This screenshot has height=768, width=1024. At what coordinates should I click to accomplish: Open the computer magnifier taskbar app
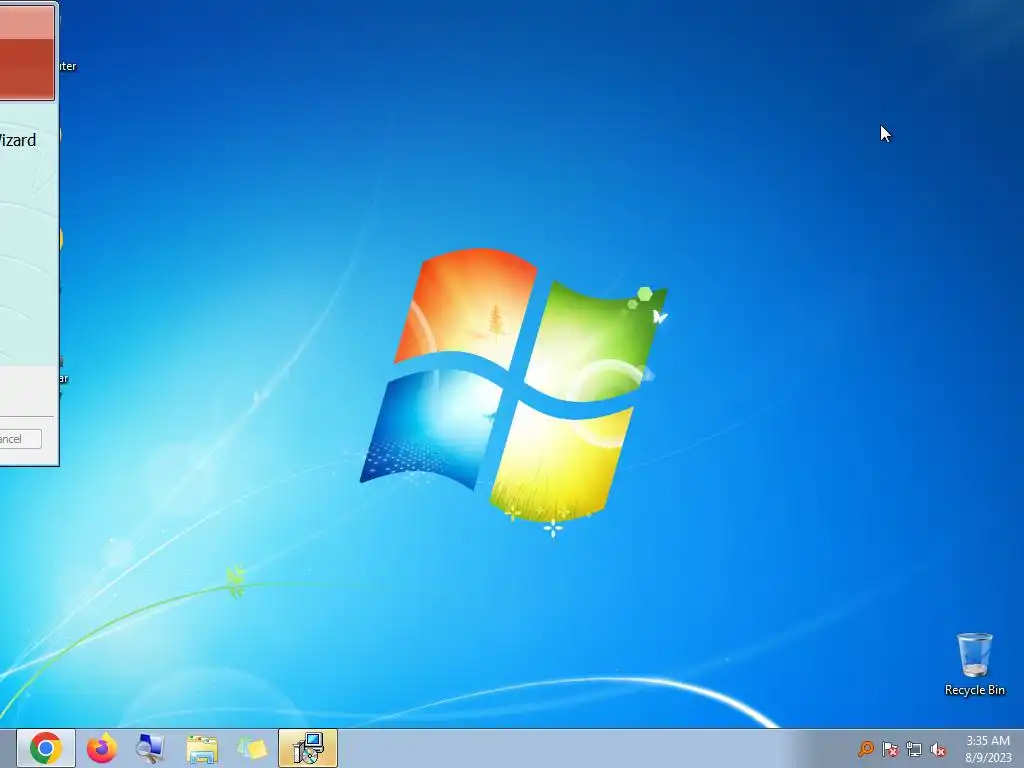[150, 748]
